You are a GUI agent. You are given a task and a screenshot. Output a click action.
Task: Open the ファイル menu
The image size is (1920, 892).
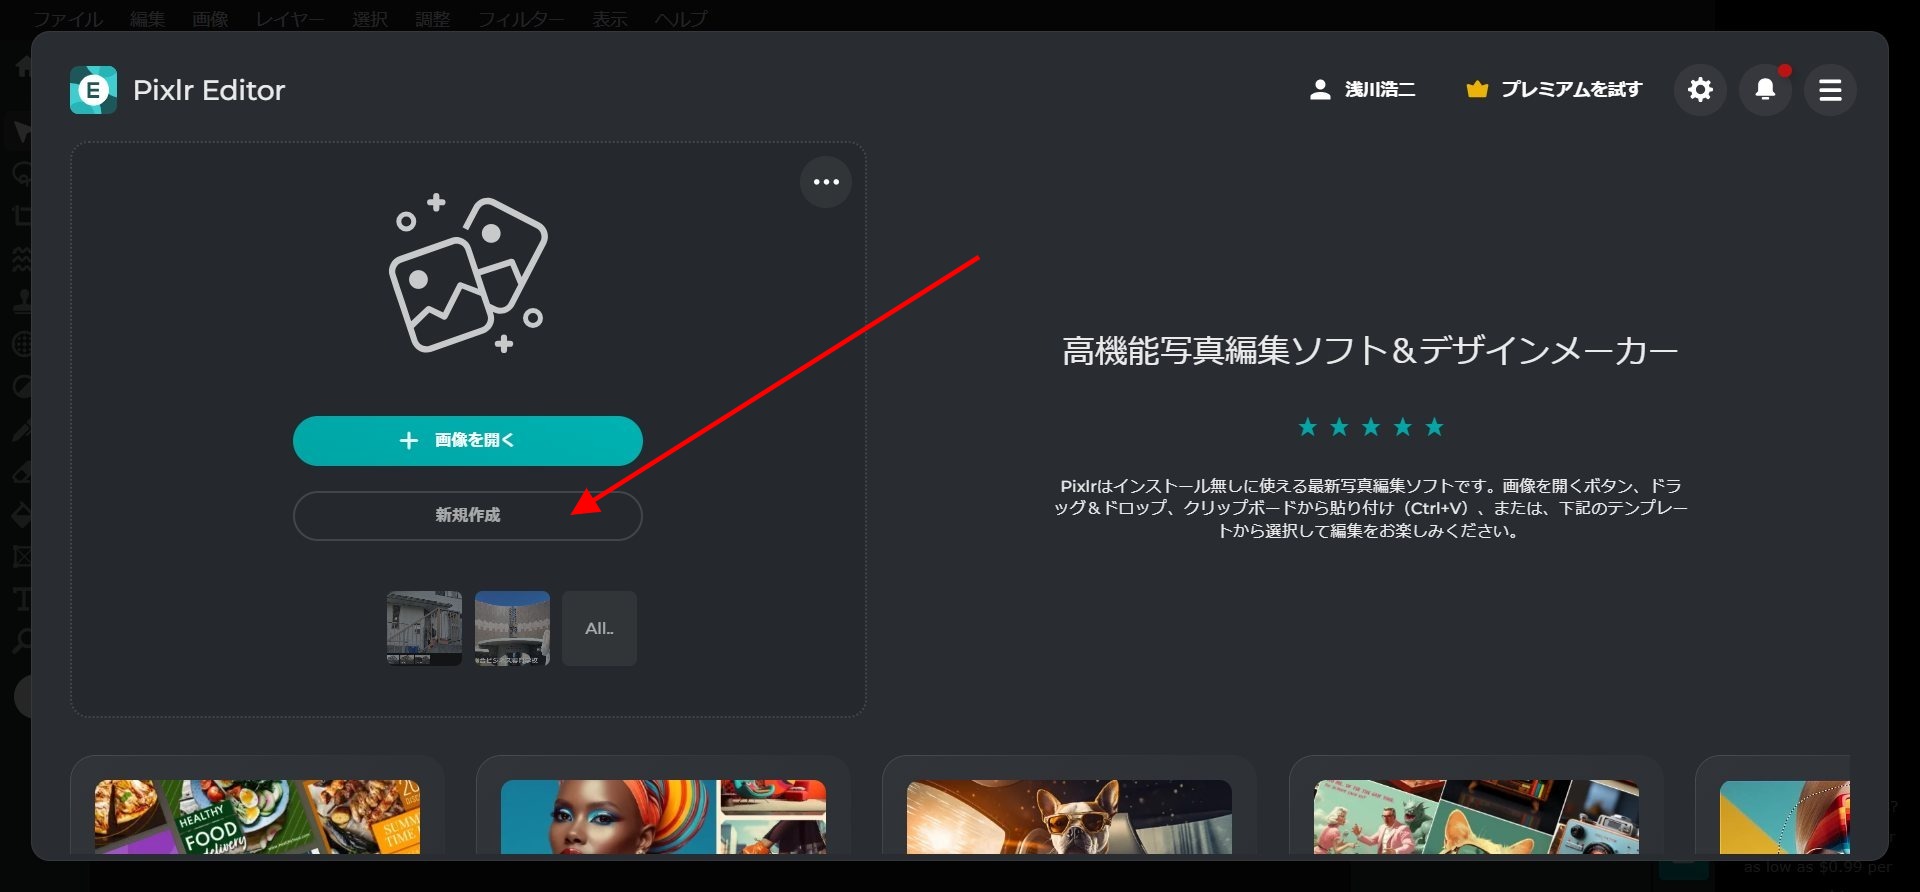pyautogui.click(x=68, y=18)
